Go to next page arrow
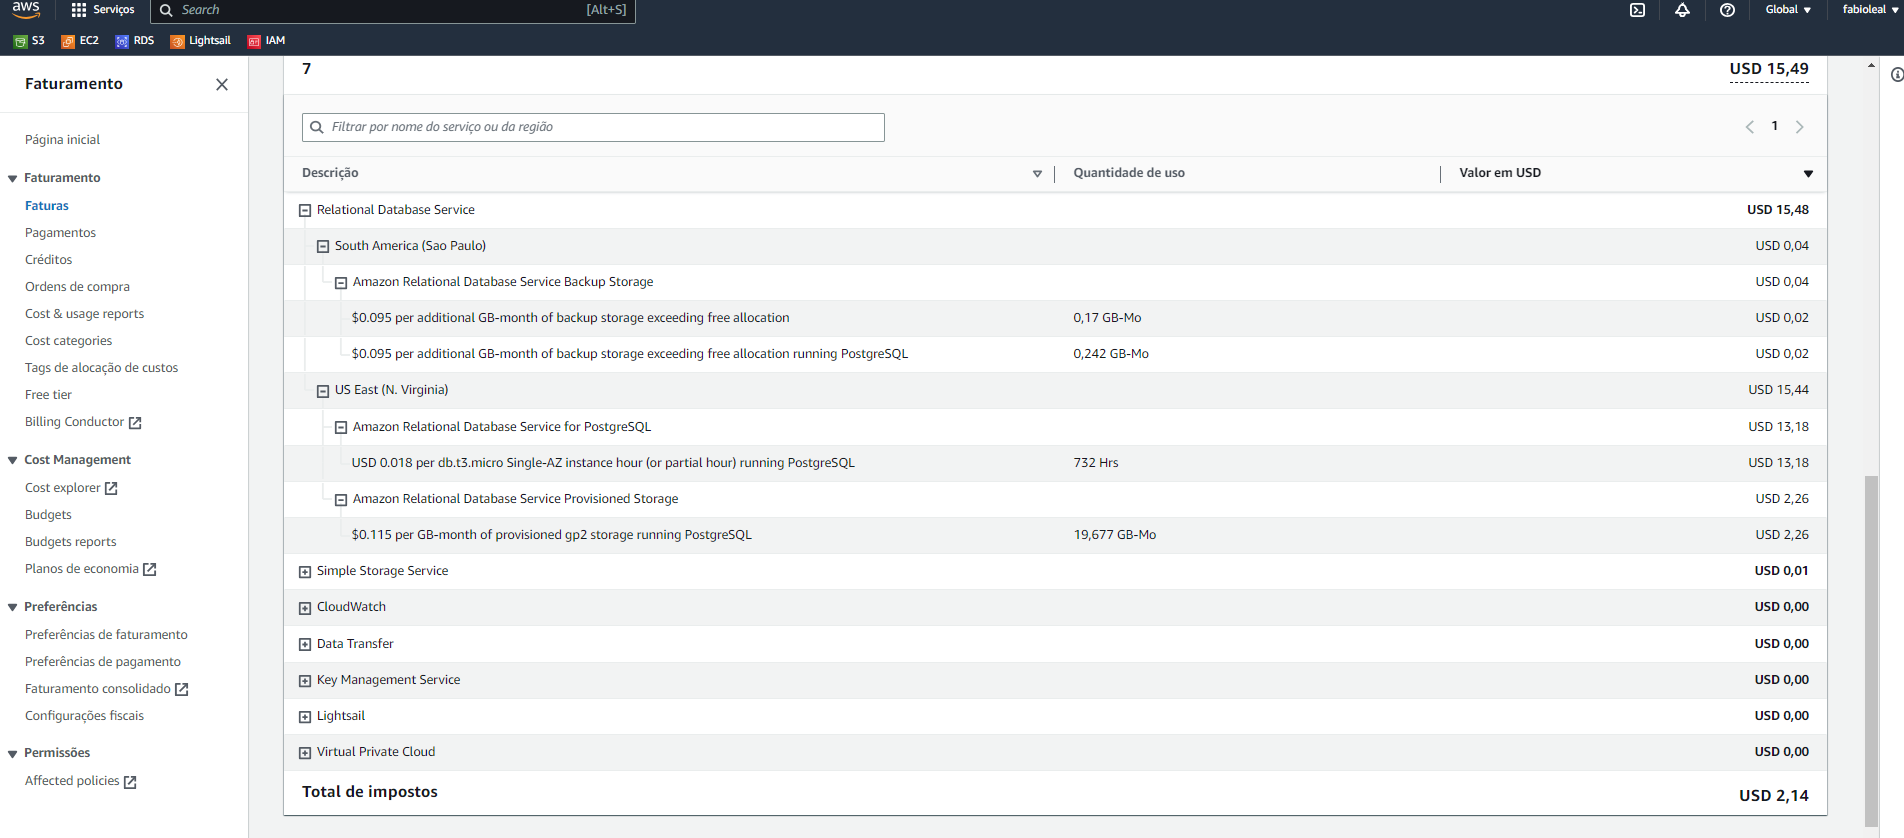Screen dimensions: 1904x838 tap(1799, 127)
